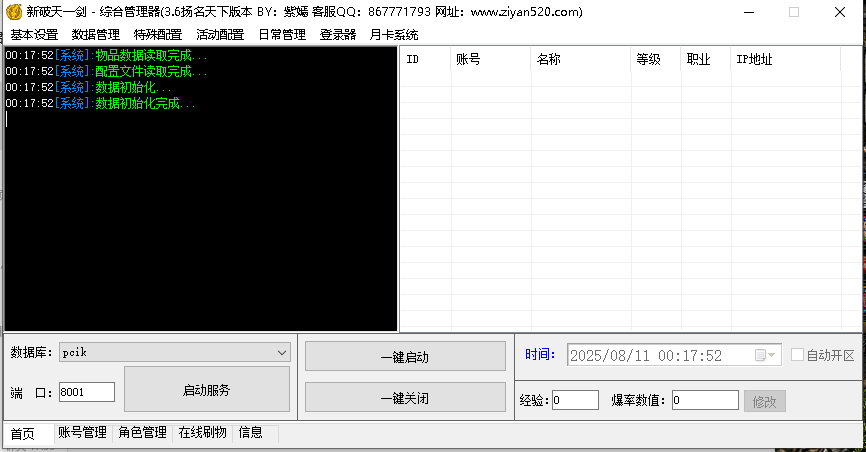Click the 一键关闭 button
The height and width of the screenshot is (452, 866).
pos(405,397)
